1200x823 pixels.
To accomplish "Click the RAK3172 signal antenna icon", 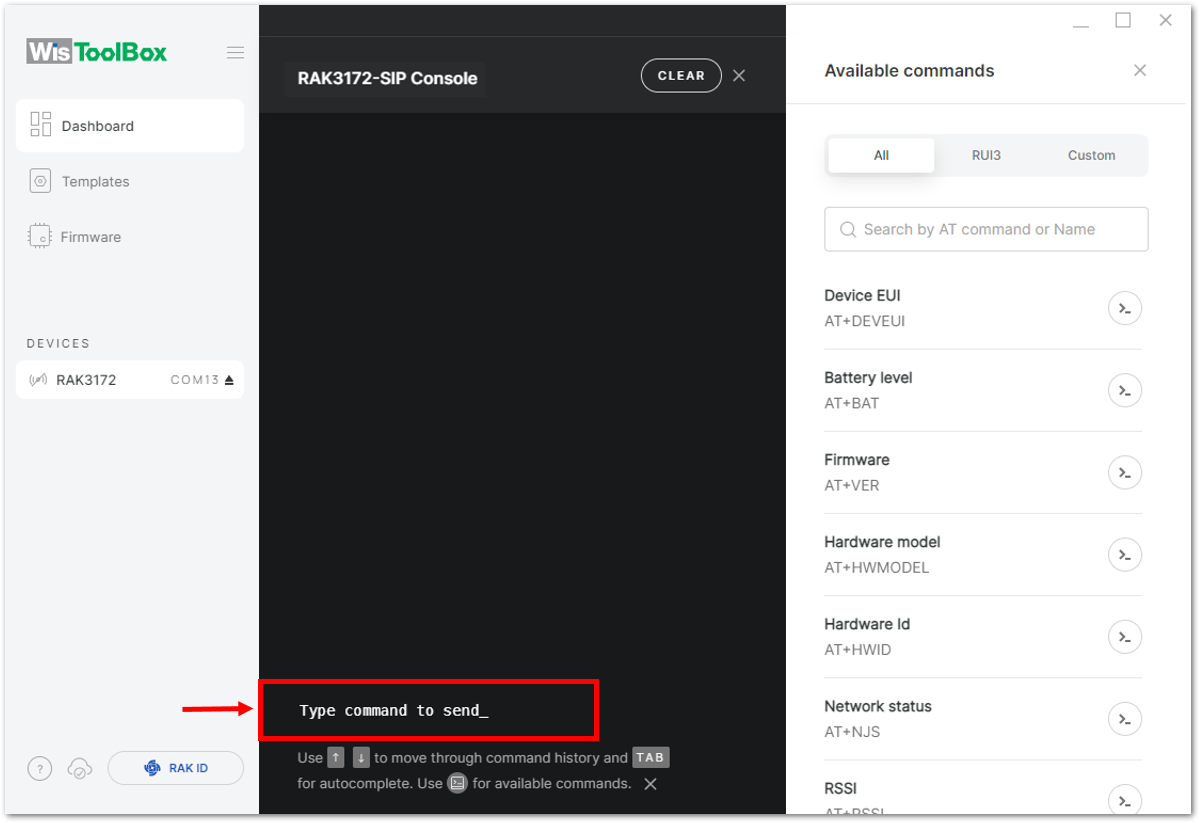I will [x=39, y=380].
